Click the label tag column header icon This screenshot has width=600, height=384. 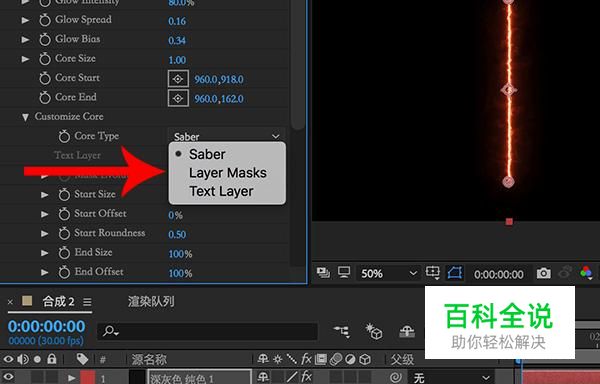coord(82,359)
